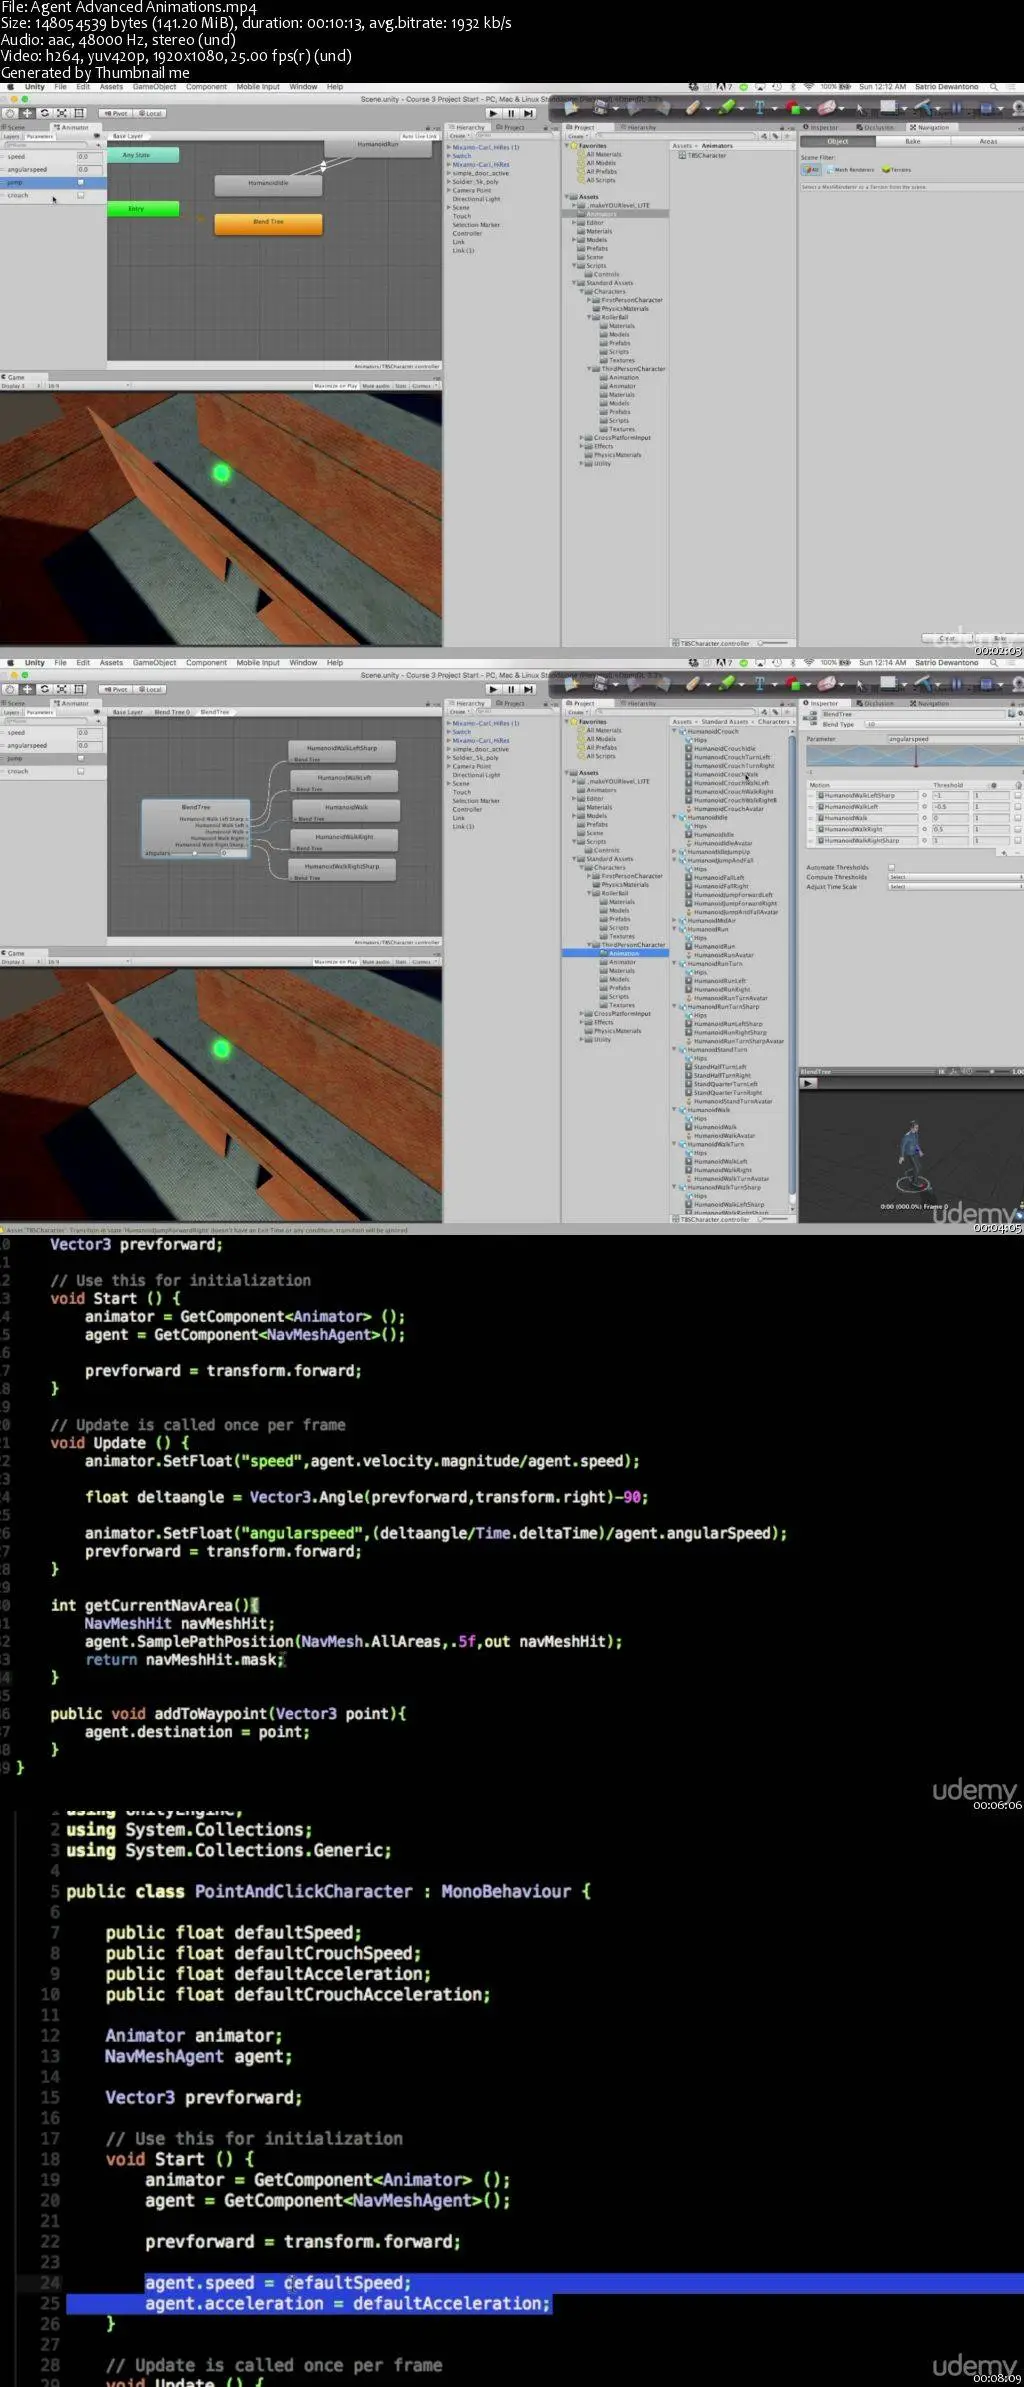Enable the Automate Thresholds checkbox
This screenshot has height=2387, width=1024.
click(x=891, y=867)
